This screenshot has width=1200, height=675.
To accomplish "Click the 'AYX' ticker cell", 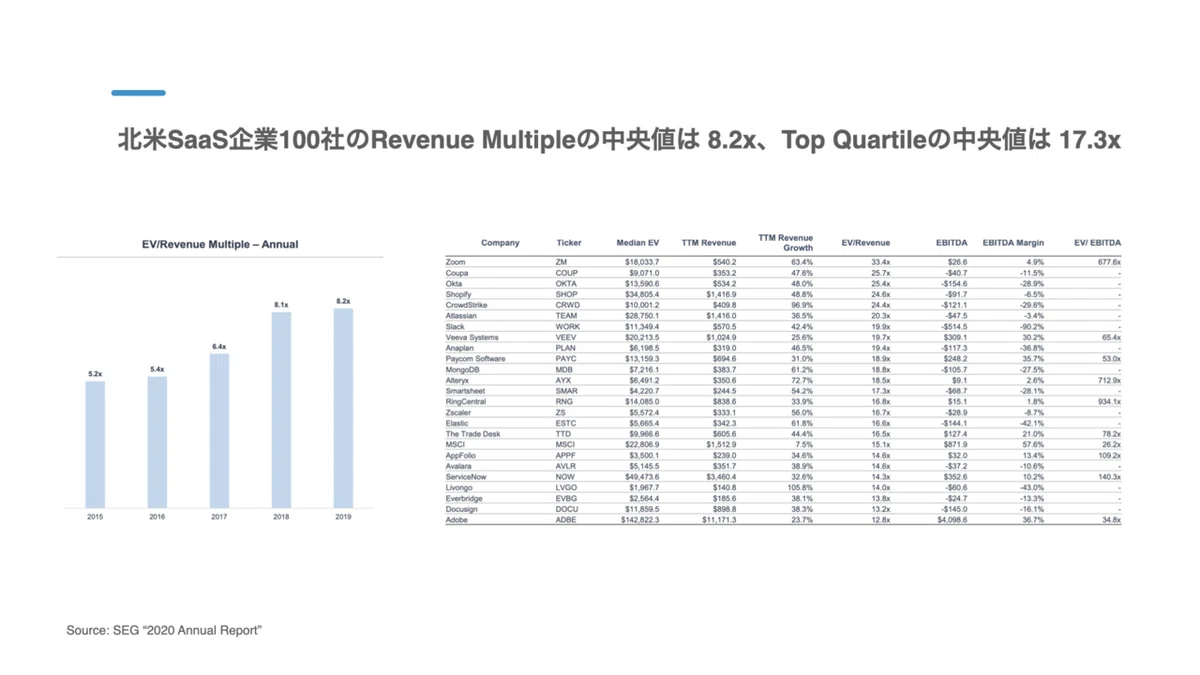I will coord(564,380).
